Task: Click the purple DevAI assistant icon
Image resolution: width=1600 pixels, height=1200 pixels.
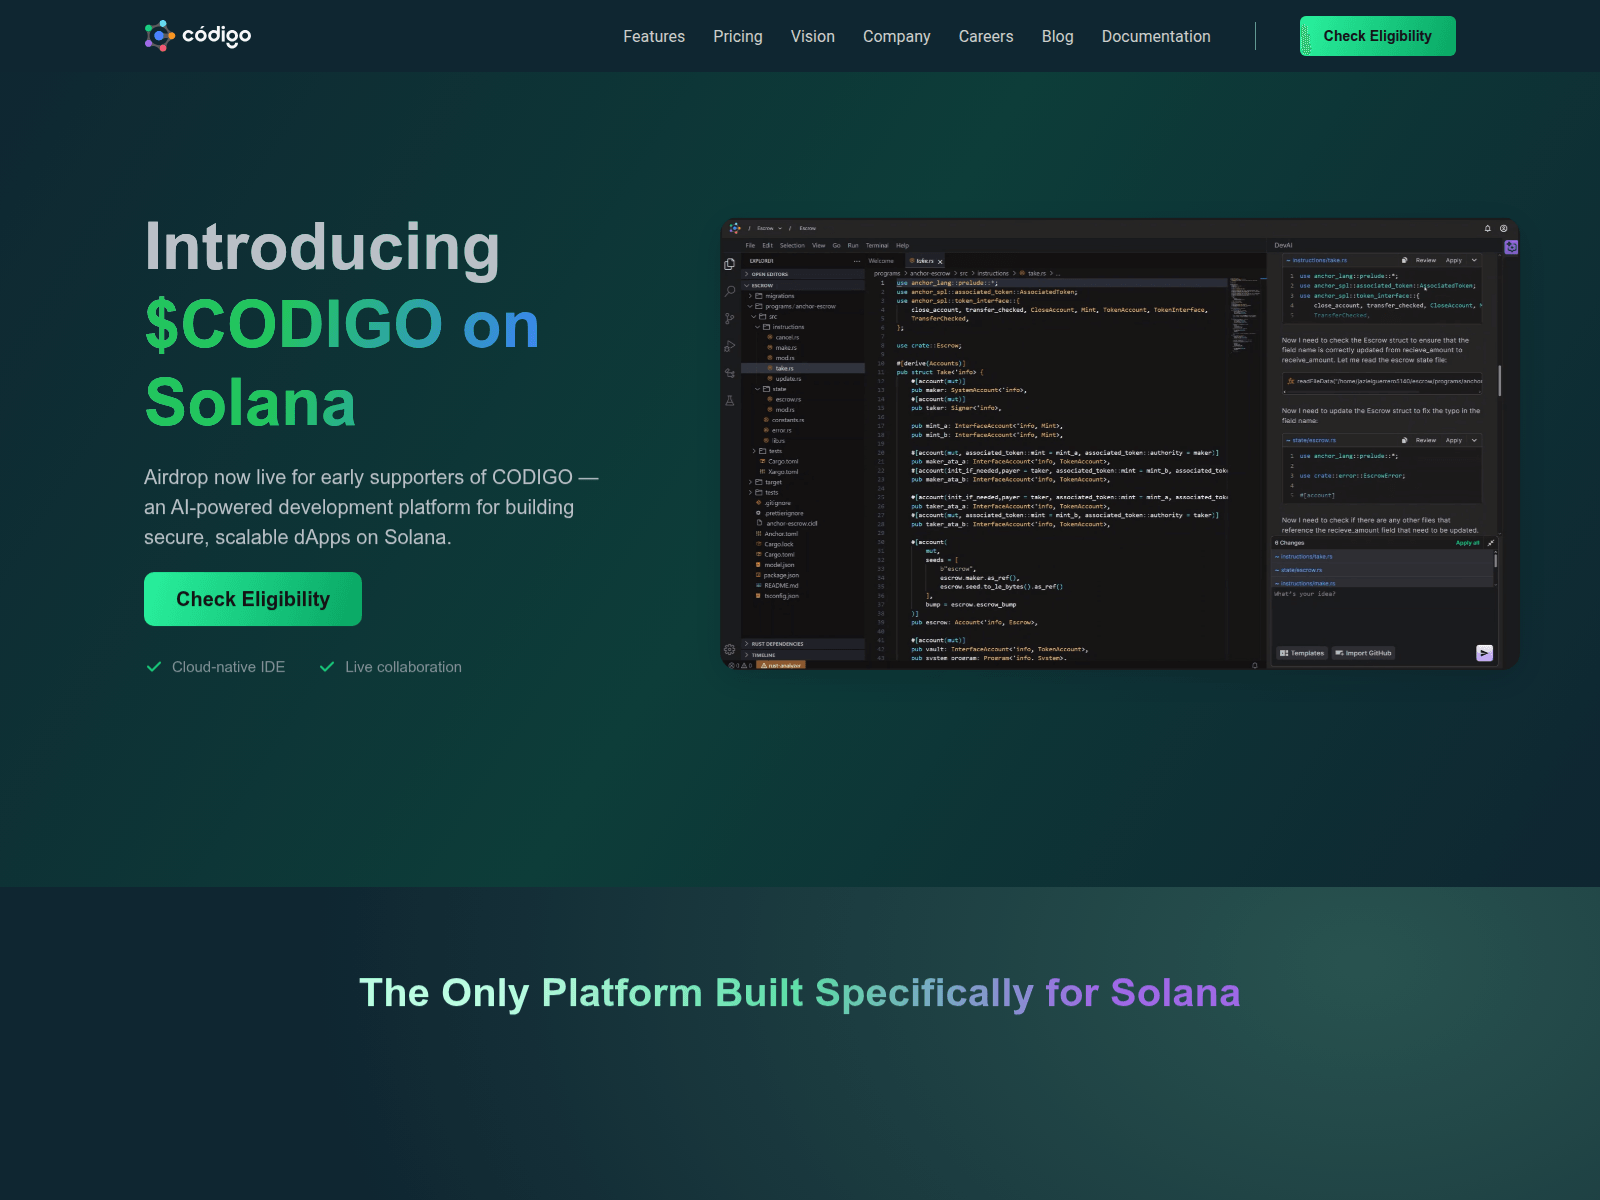Action: click(1511, 247)
